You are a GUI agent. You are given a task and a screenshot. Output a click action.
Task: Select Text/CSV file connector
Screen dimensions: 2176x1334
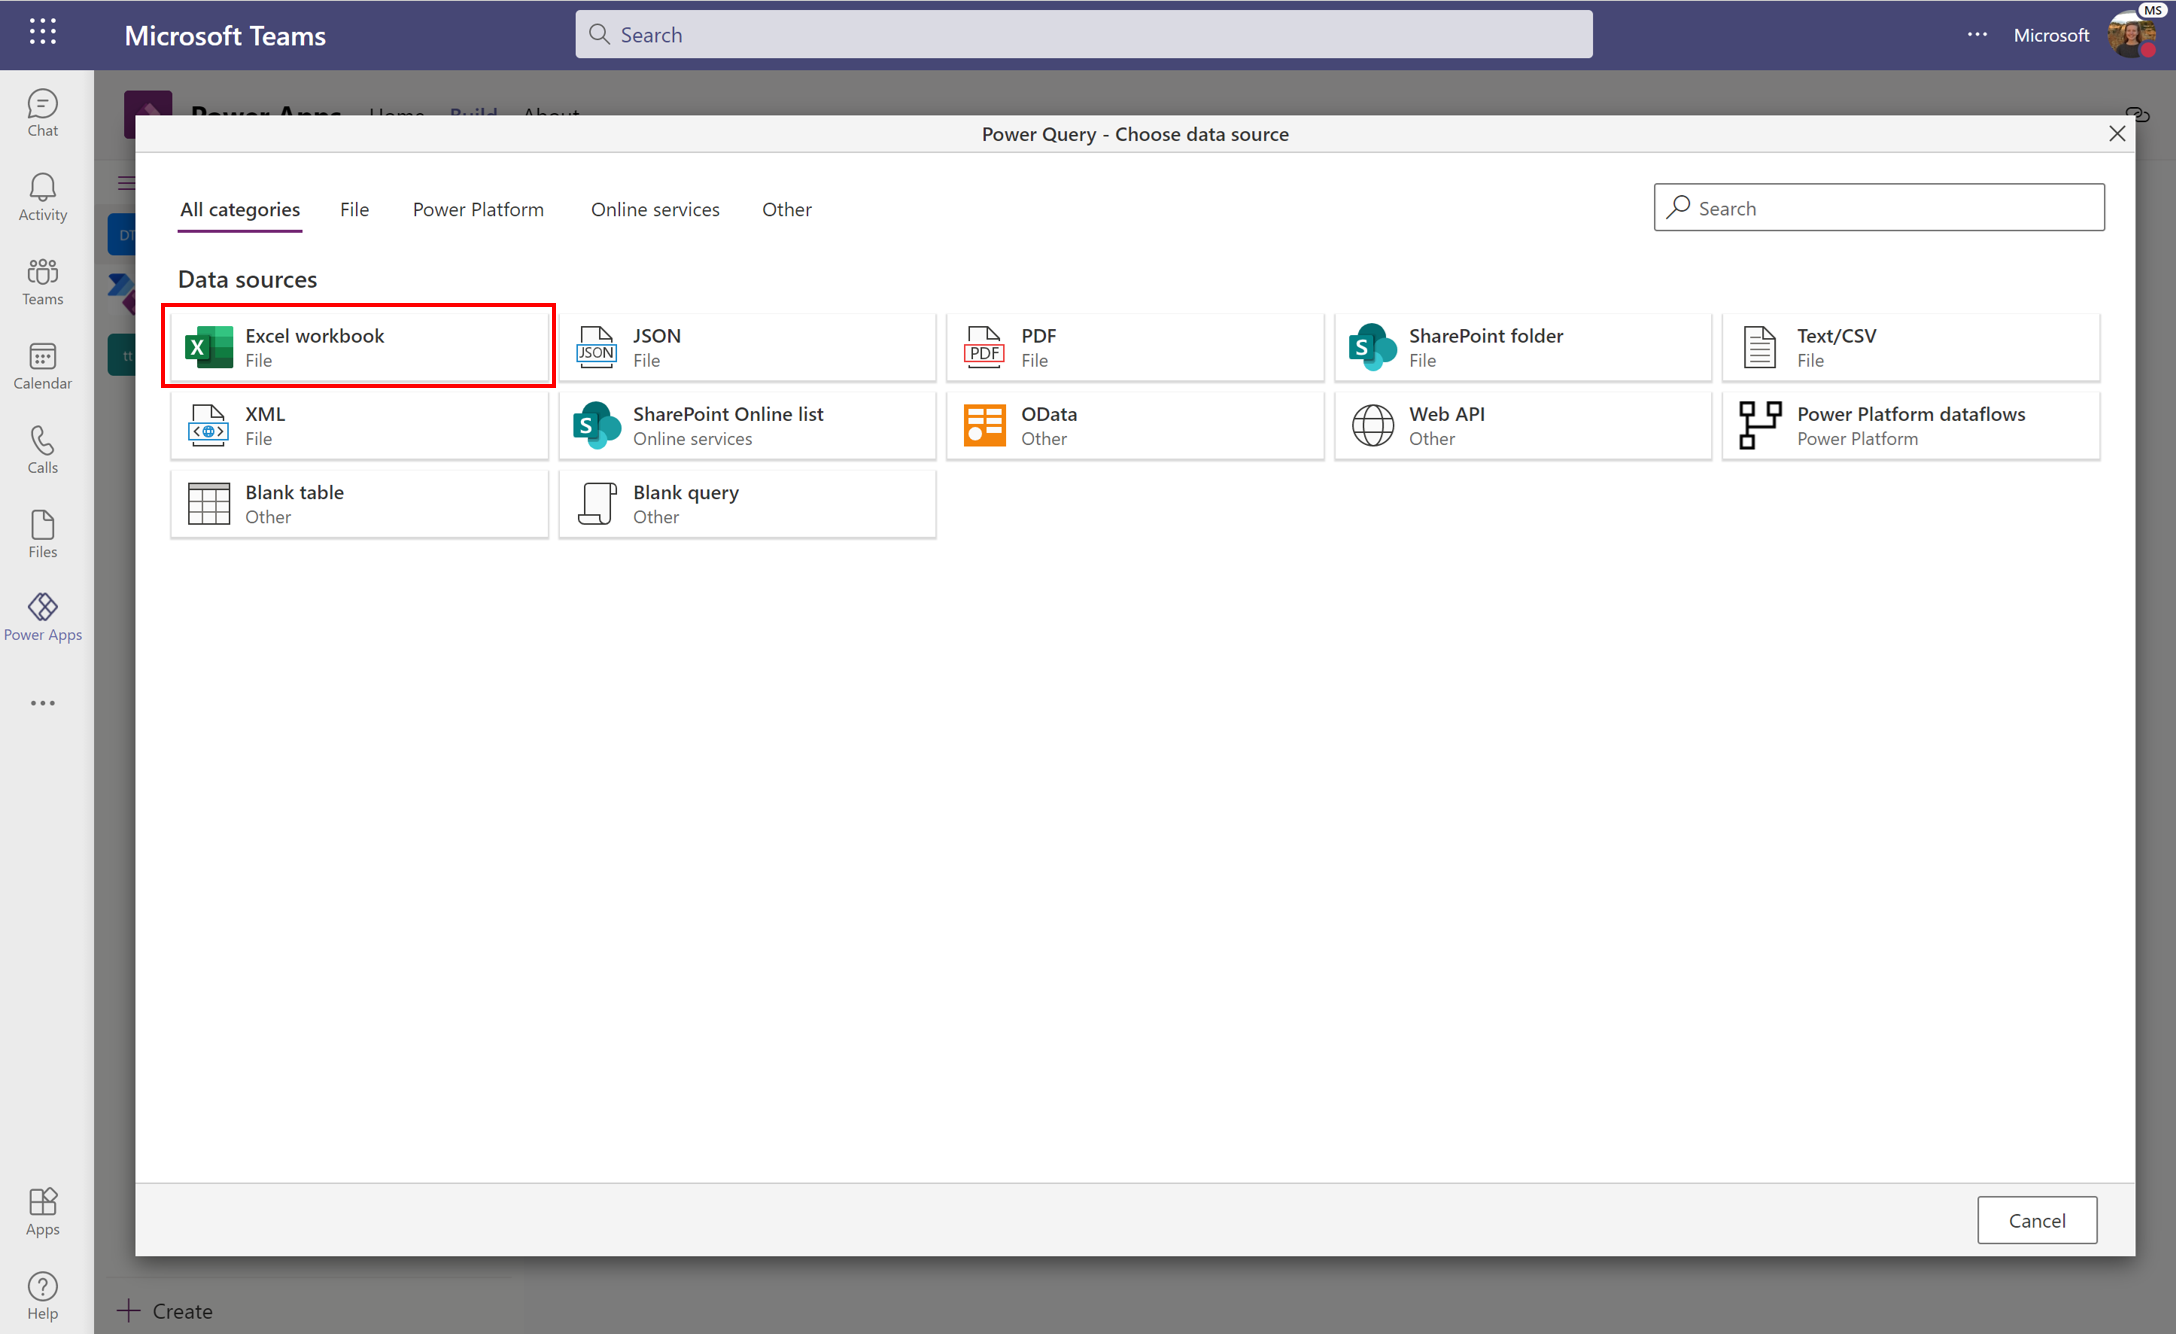click(x=1909, y=345)
